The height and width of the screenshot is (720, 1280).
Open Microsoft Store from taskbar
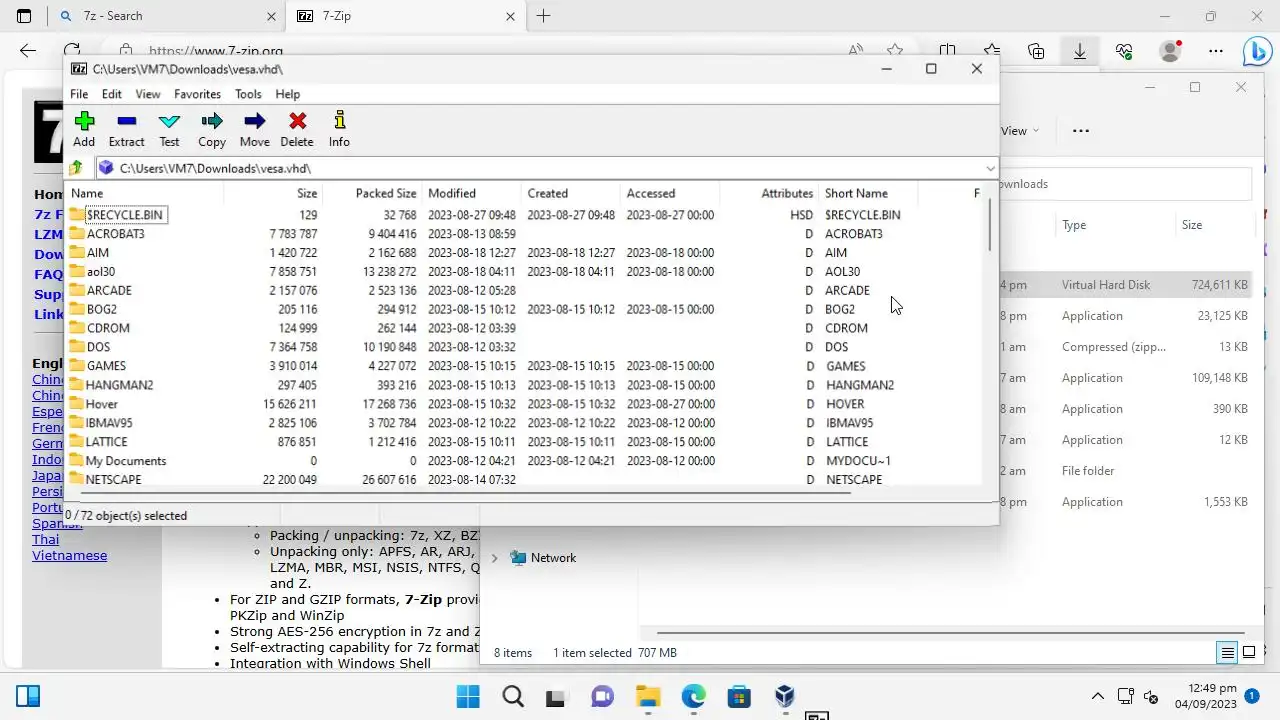click(739, 696)
